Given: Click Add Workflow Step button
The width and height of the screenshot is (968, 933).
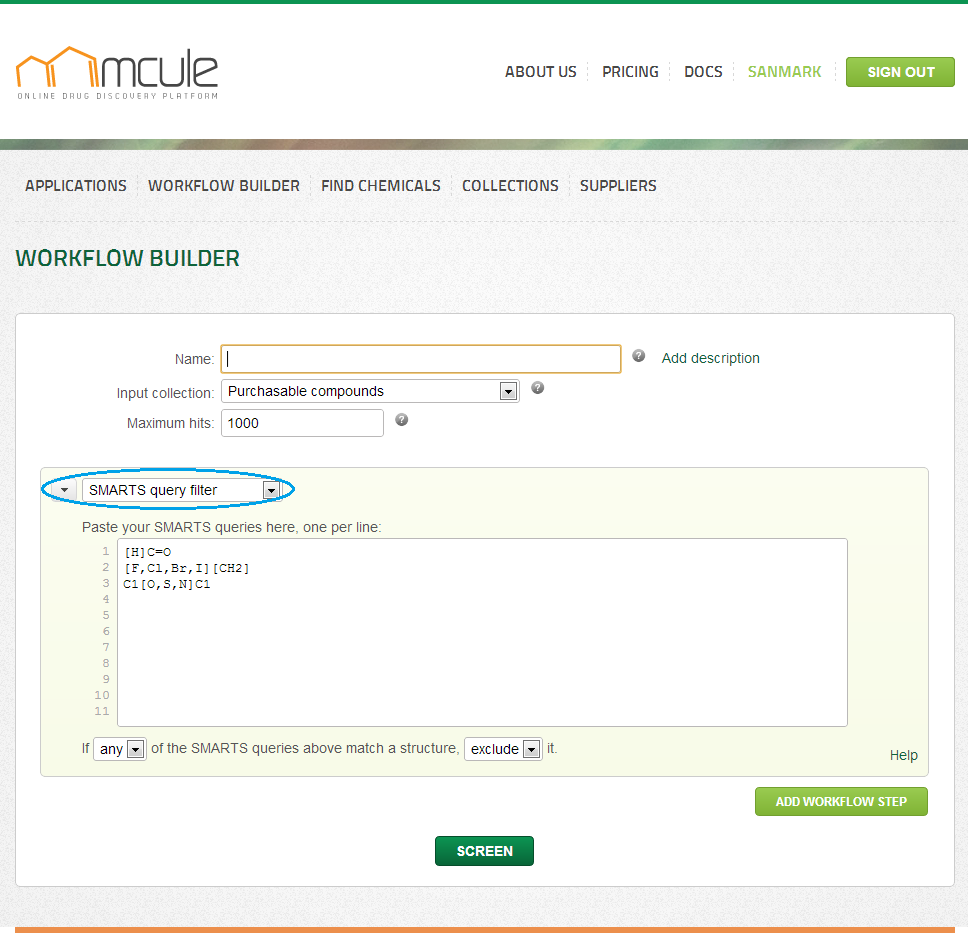Looking at the screenshot, I should [x=841, y=802].
